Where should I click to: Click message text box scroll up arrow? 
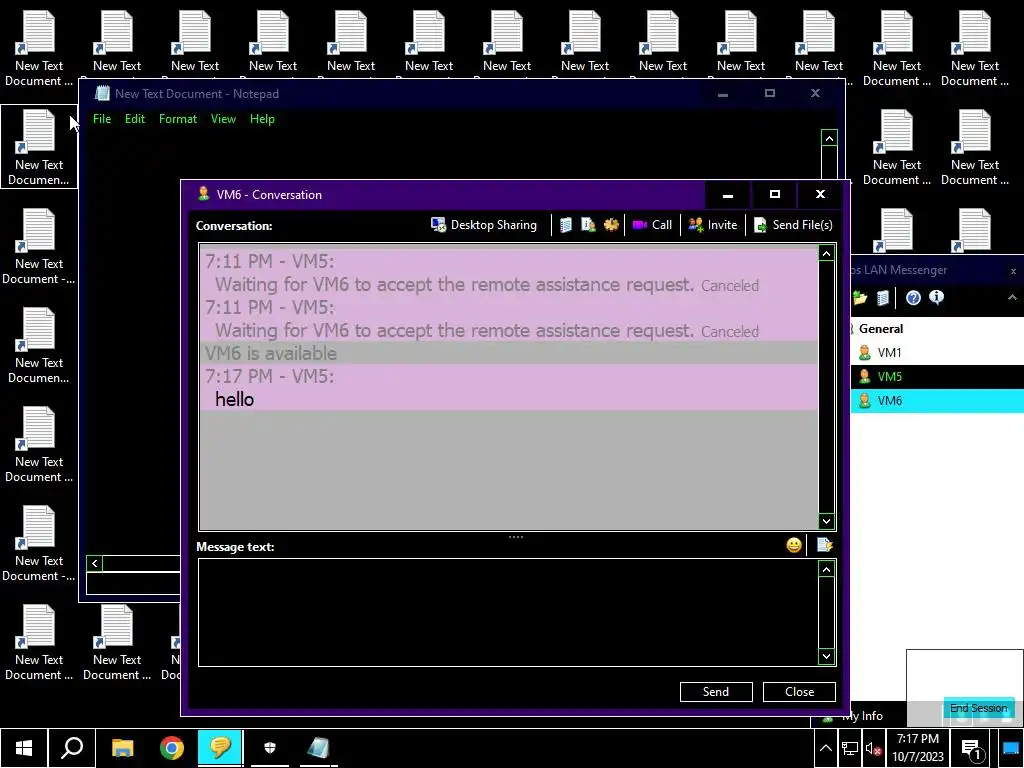coord(827,569)
